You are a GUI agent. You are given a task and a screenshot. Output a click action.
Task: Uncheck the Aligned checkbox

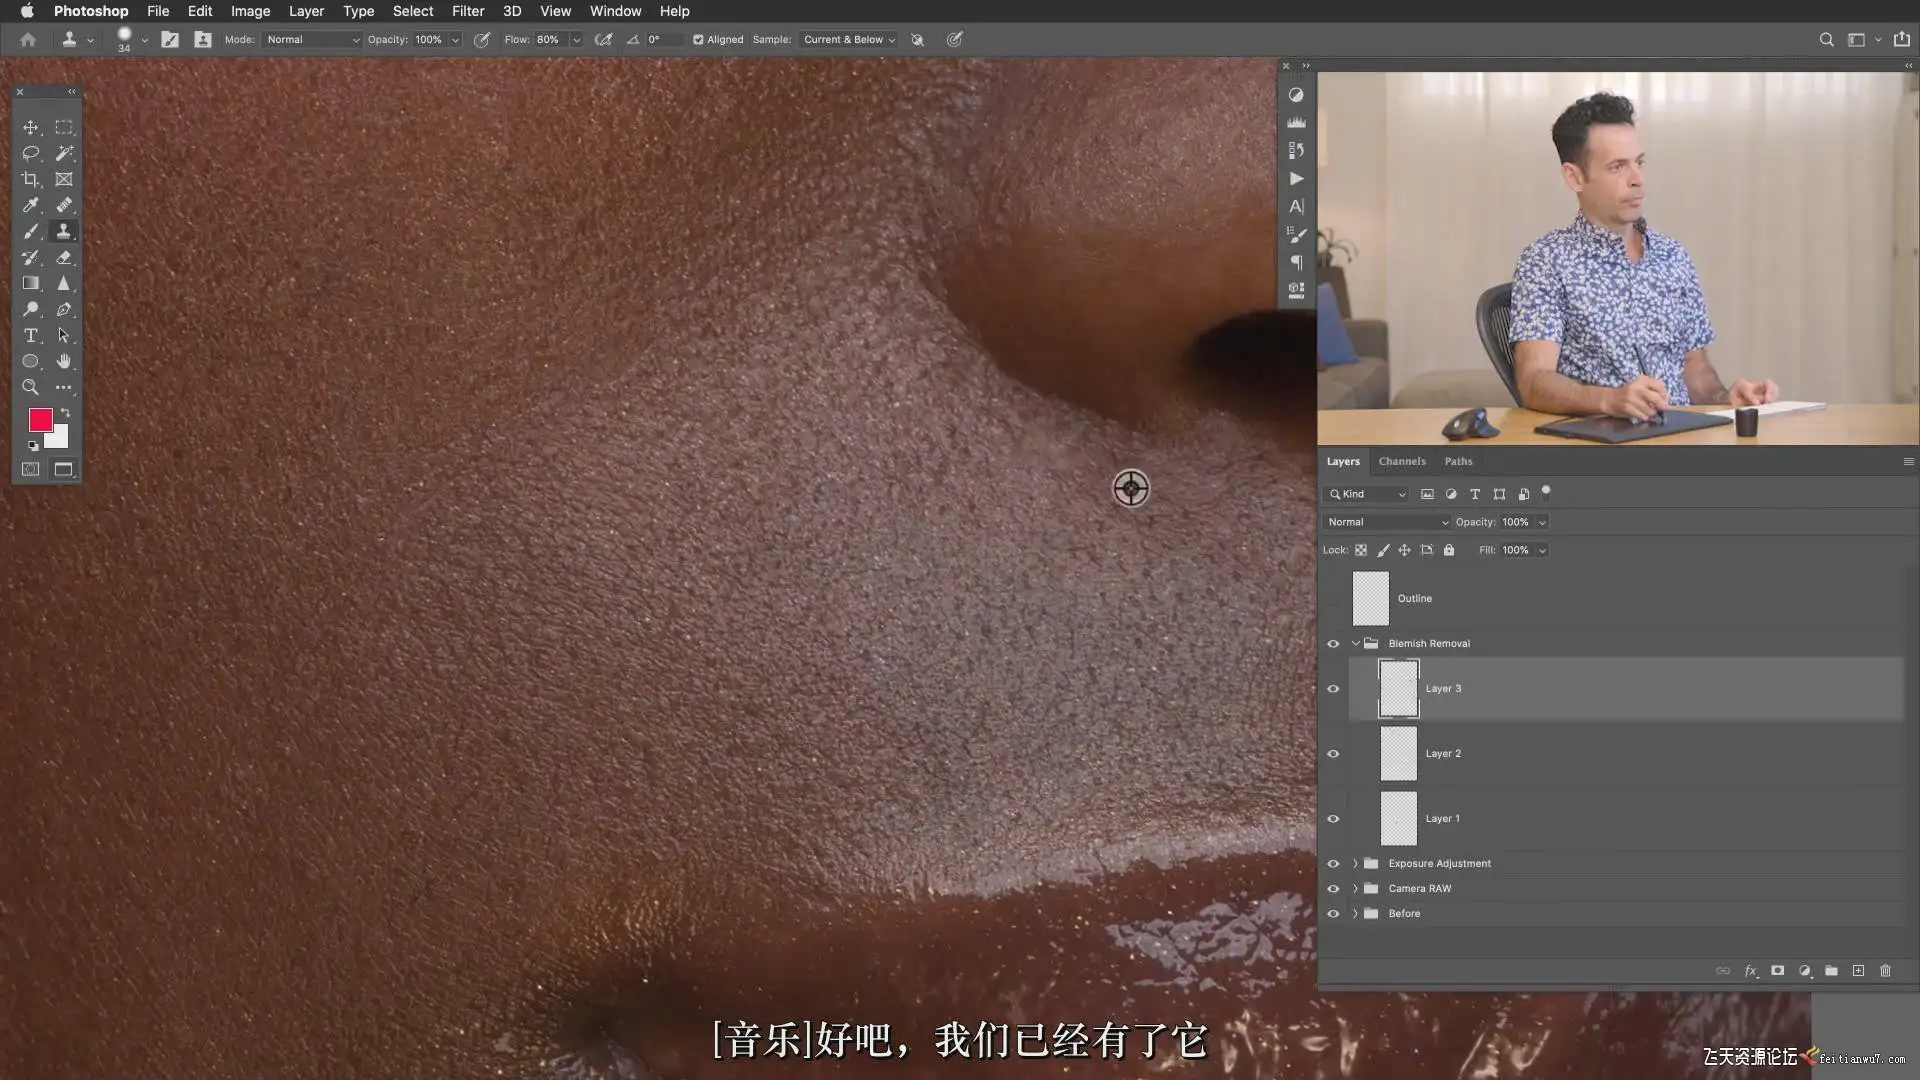[x=698, y=40]
